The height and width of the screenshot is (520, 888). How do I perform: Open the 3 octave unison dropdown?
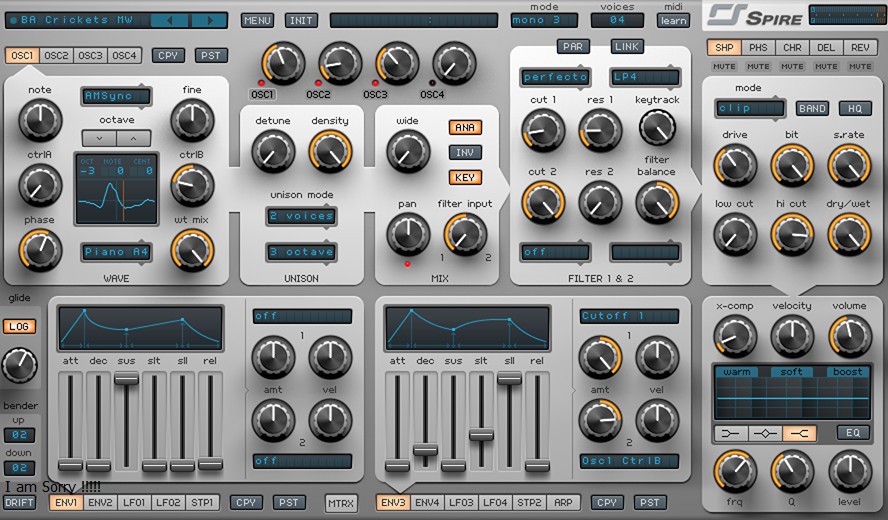click(x=301, y=252)
